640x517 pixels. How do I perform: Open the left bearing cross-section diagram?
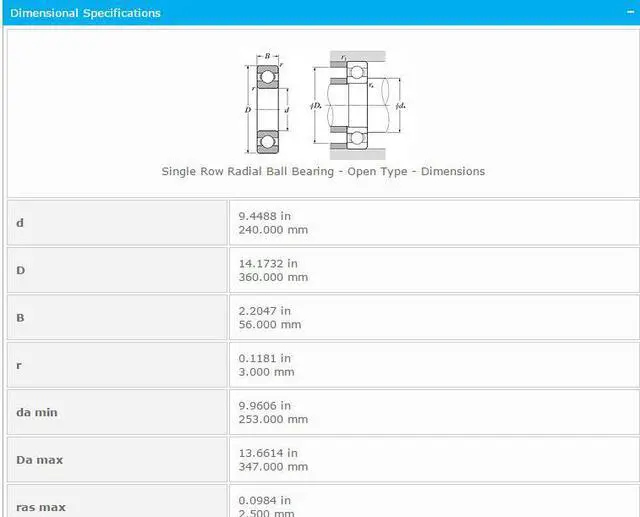click(x=267, y=104)
